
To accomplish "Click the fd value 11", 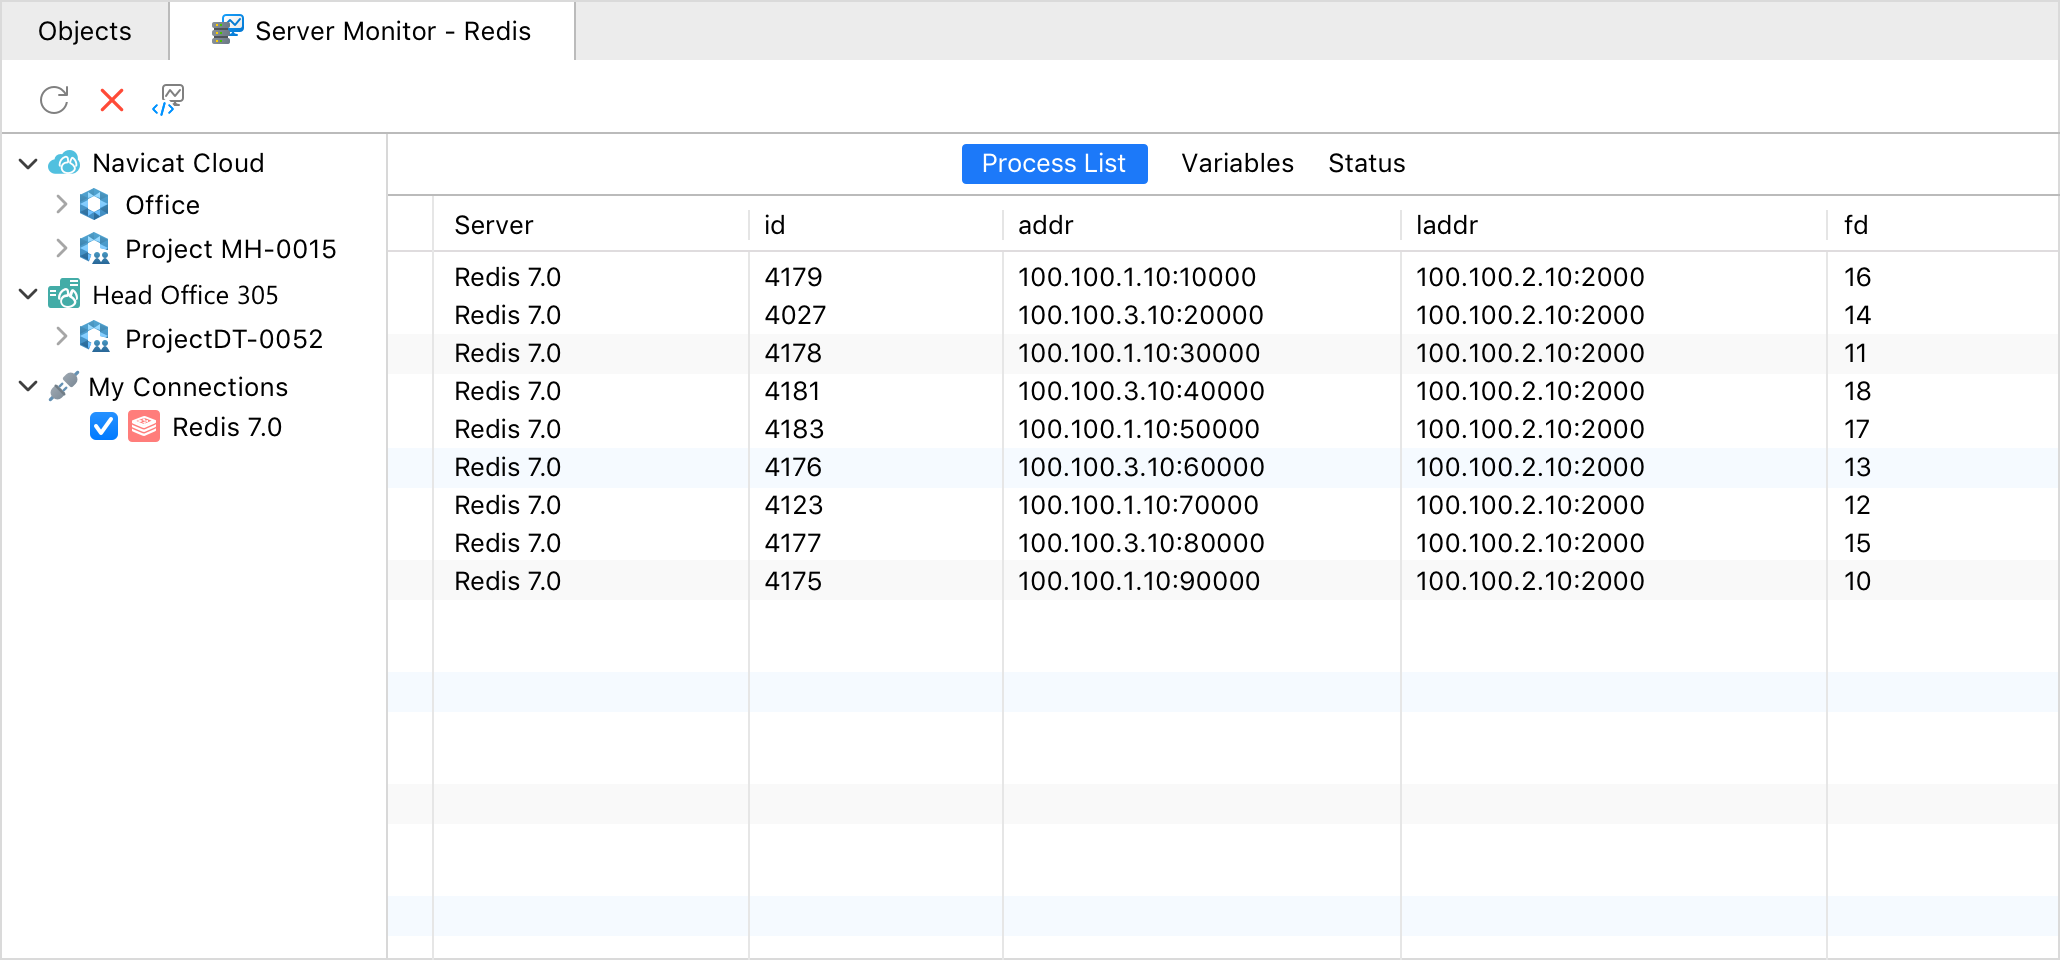I will click(x=1855, y=353).
